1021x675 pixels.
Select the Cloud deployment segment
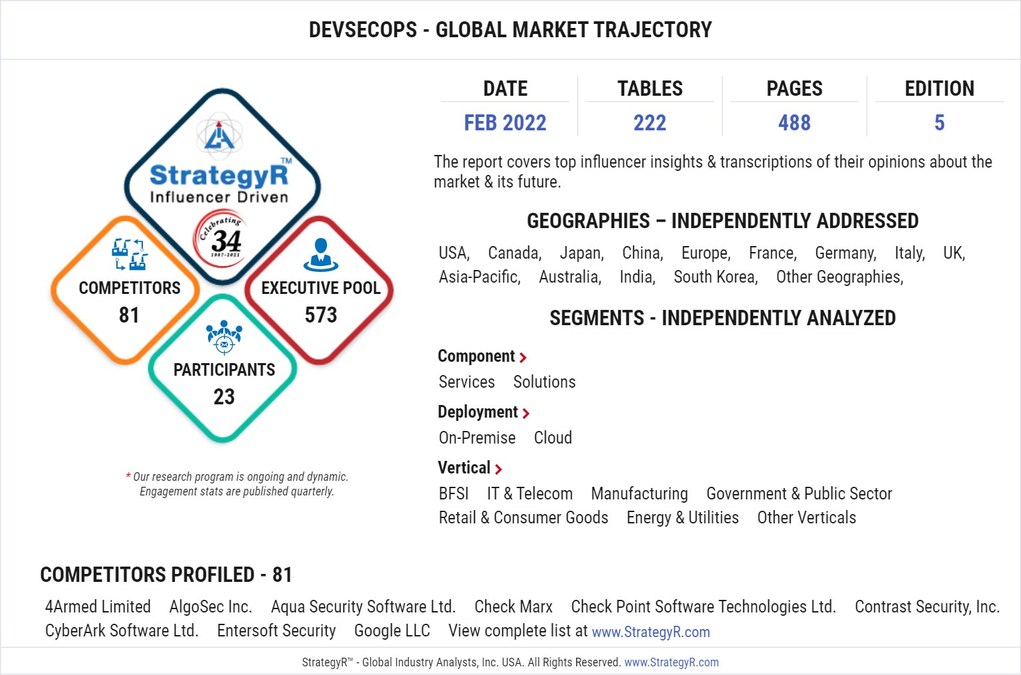click(553, 438)
